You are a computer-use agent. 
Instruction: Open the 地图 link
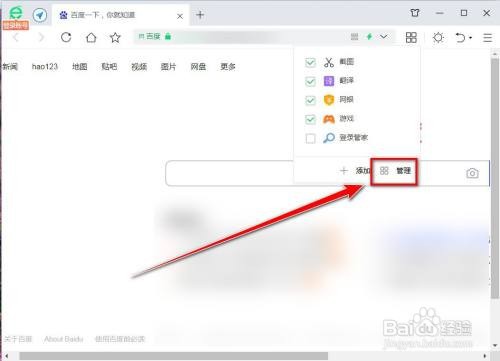click(80, 67)
